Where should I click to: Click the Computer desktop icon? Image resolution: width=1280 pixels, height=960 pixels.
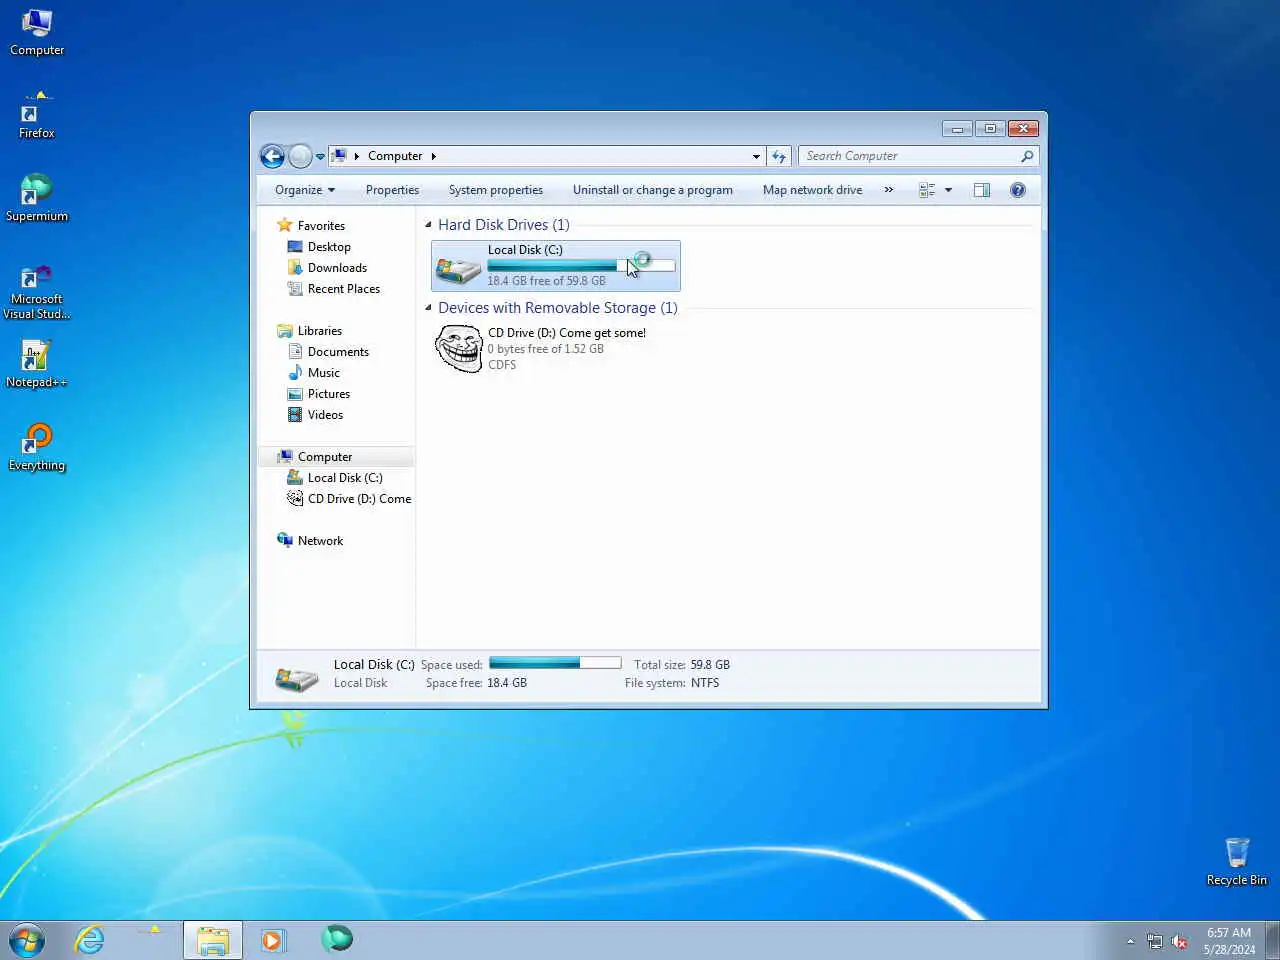37,32
